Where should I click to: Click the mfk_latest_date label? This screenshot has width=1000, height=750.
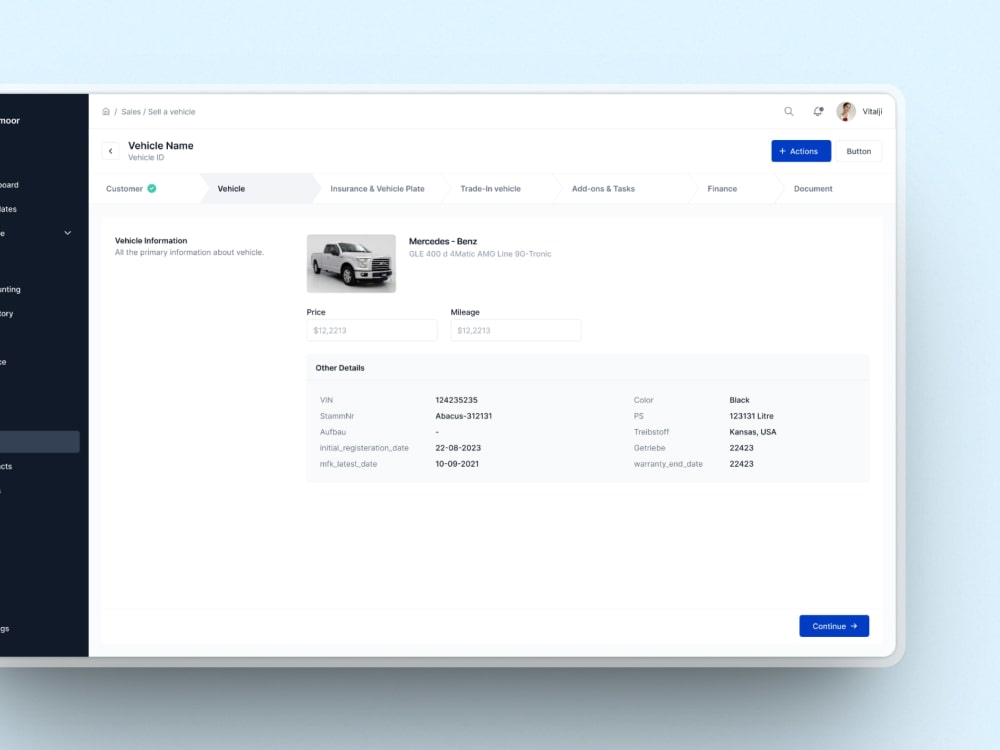pos(348,464)
